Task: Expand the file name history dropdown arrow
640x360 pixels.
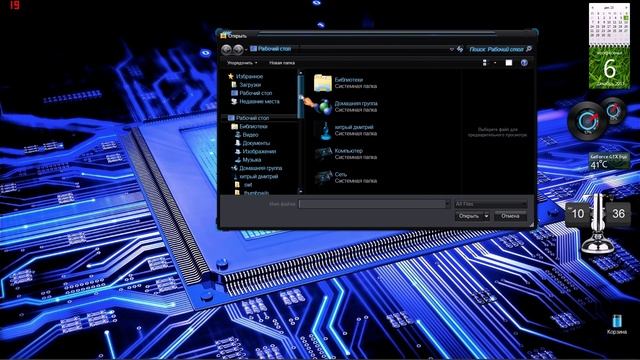Action: [446, 204]
